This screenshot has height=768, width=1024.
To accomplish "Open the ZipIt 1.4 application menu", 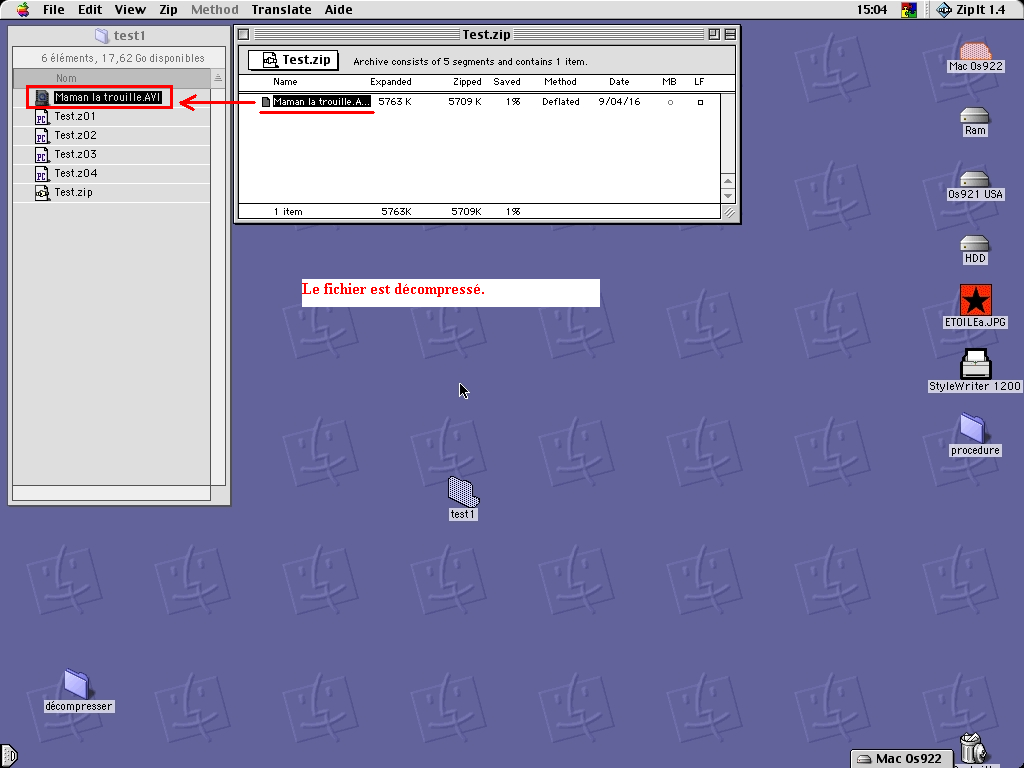I will coord(970,10).
